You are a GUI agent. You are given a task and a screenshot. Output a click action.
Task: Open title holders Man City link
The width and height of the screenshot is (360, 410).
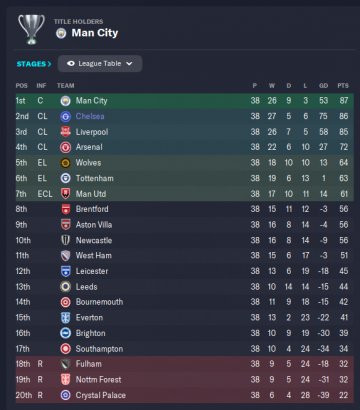coord(95,33)
